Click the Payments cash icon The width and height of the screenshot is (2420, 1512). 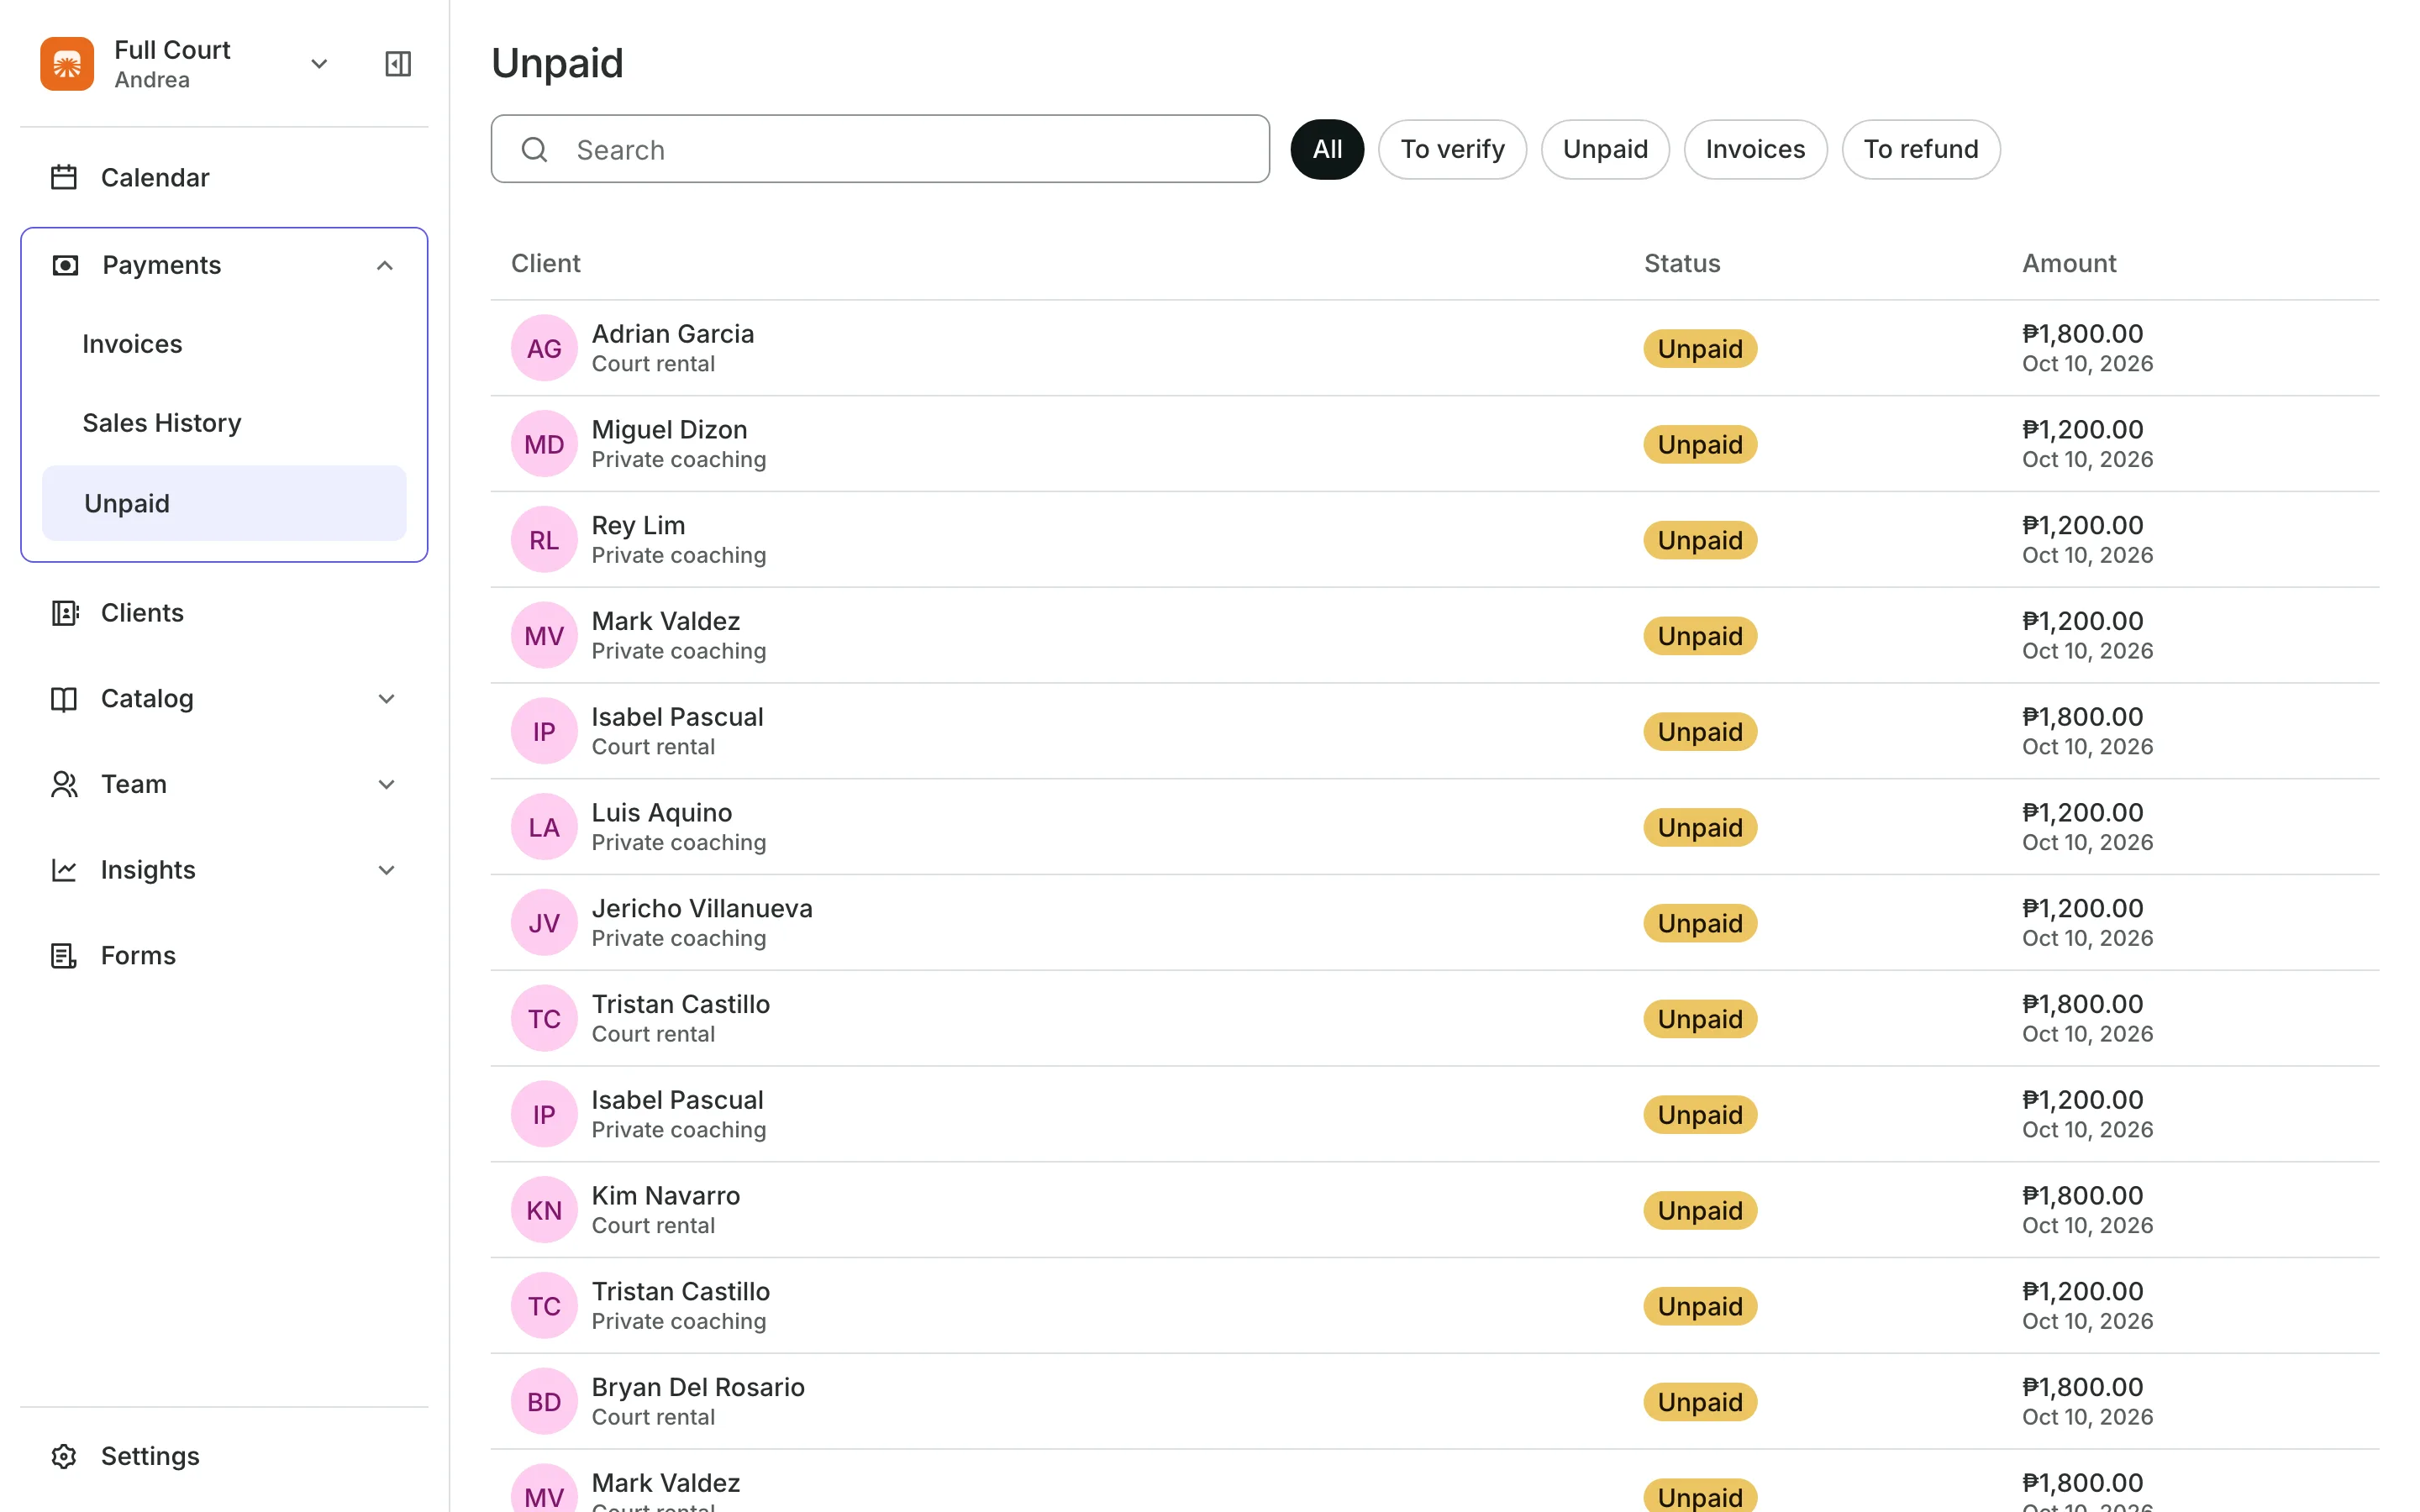65,265
